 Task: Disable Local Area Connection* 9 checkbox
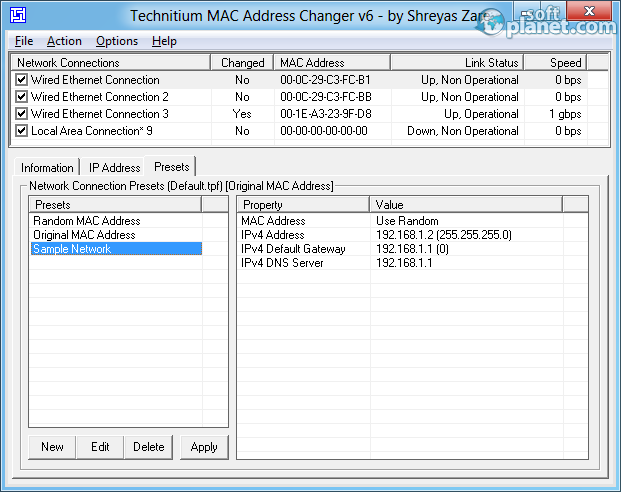[21, 131]
